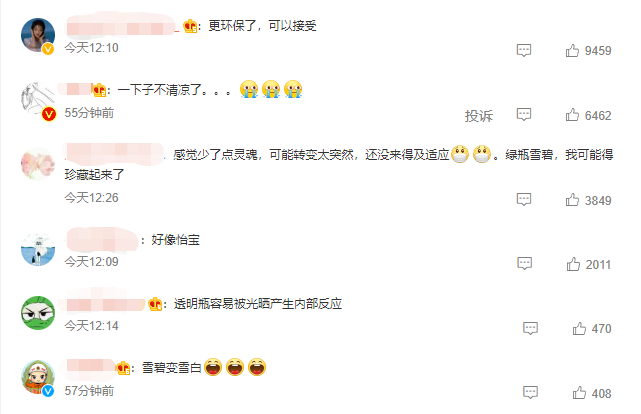
Task: Click 投诉 to report the comment
Action: click(x=479, y=116)
